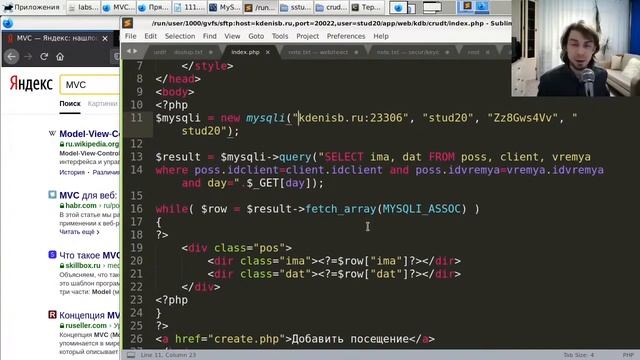Click the ruseller R favicon
The width and height of the screenshot is (640, 360).
click(x=52, y=315)
